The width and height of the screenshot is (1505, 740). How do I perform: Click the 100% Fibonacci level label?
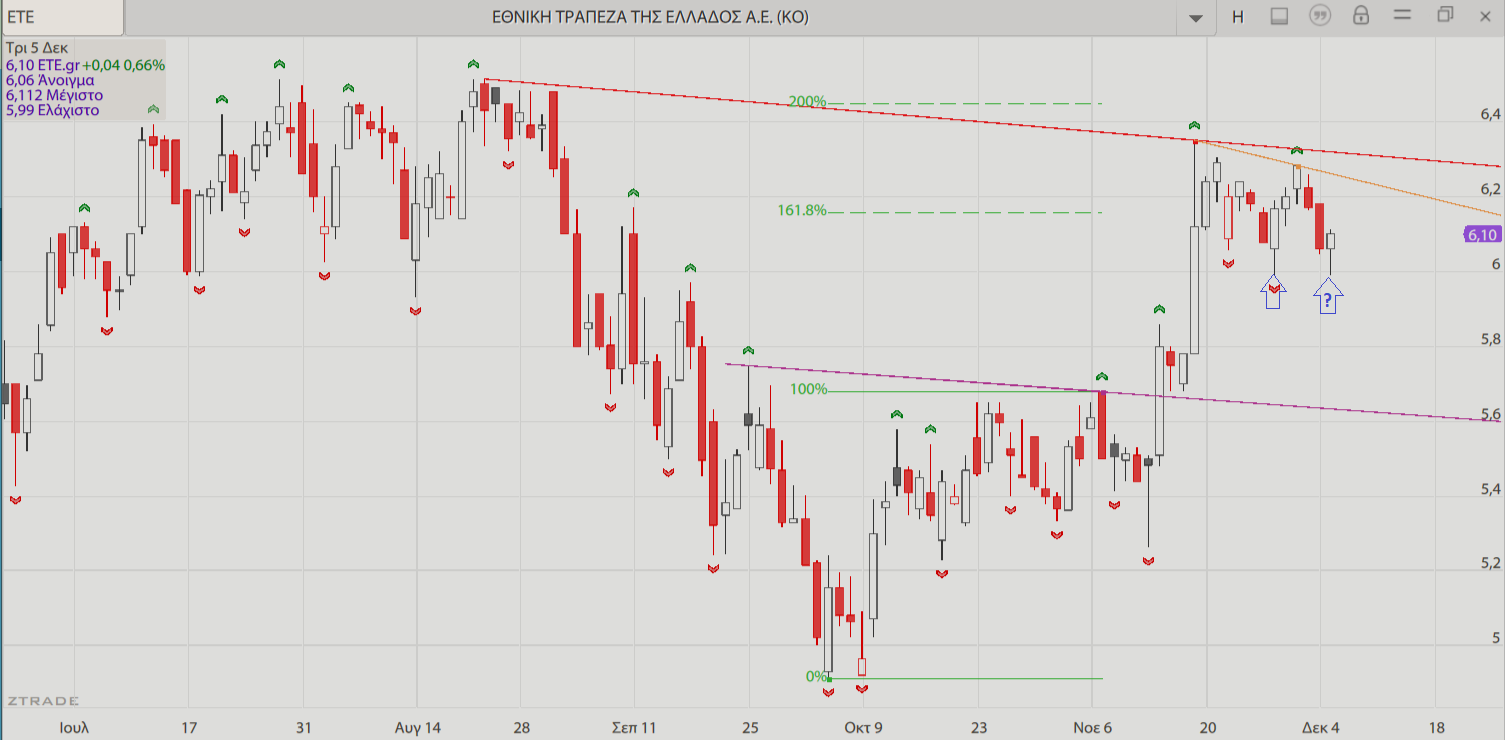pos(809,389)
